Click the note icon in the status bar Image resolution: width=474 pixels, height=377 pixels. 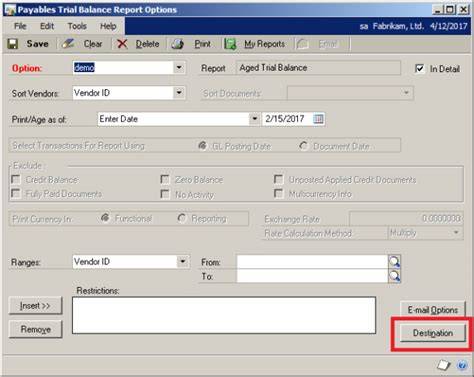click(444, 365)
